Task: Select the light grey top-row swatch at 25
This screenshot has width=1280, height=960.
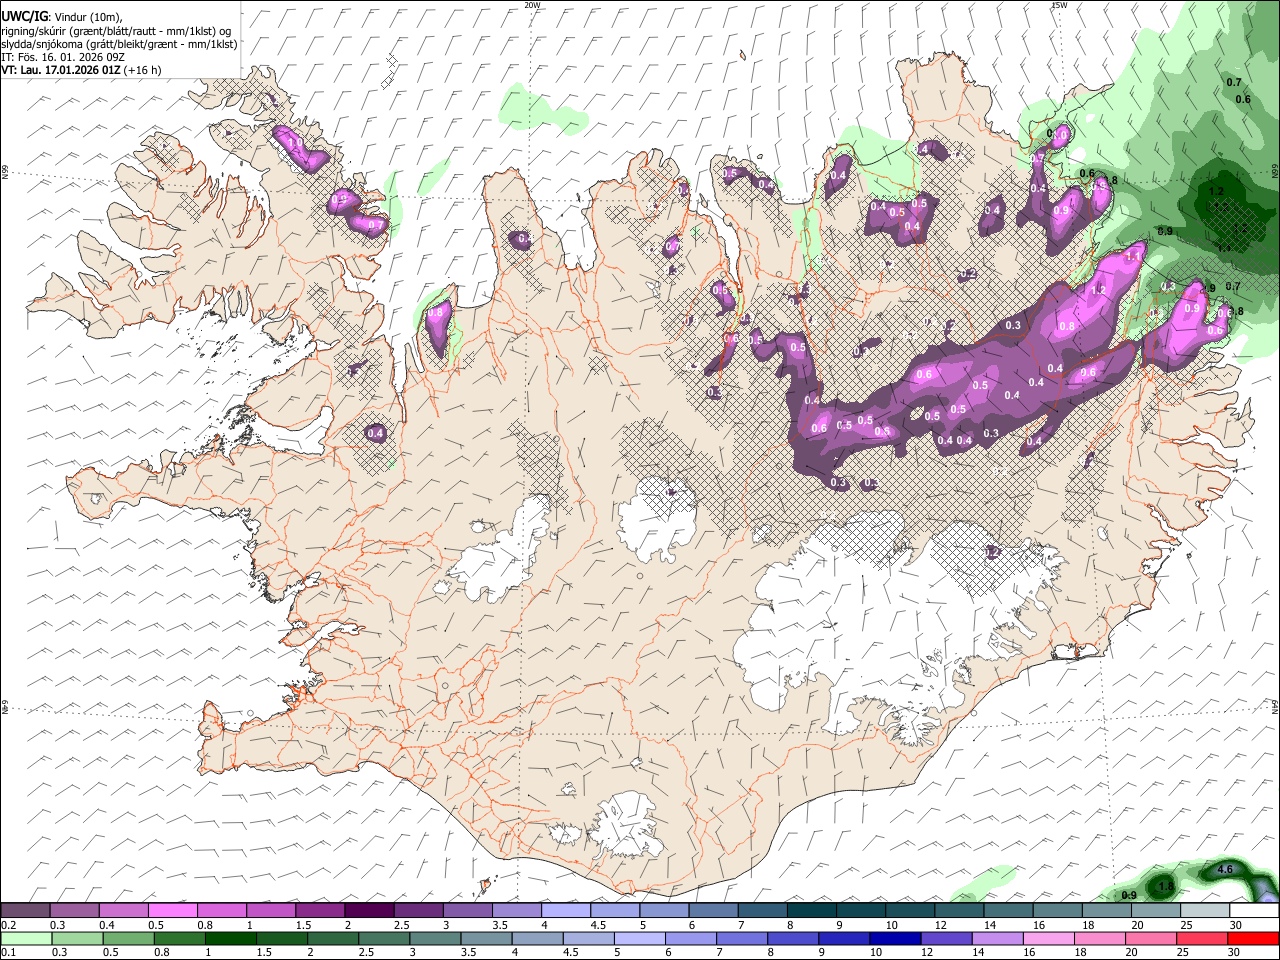Action: (1204, 910)
